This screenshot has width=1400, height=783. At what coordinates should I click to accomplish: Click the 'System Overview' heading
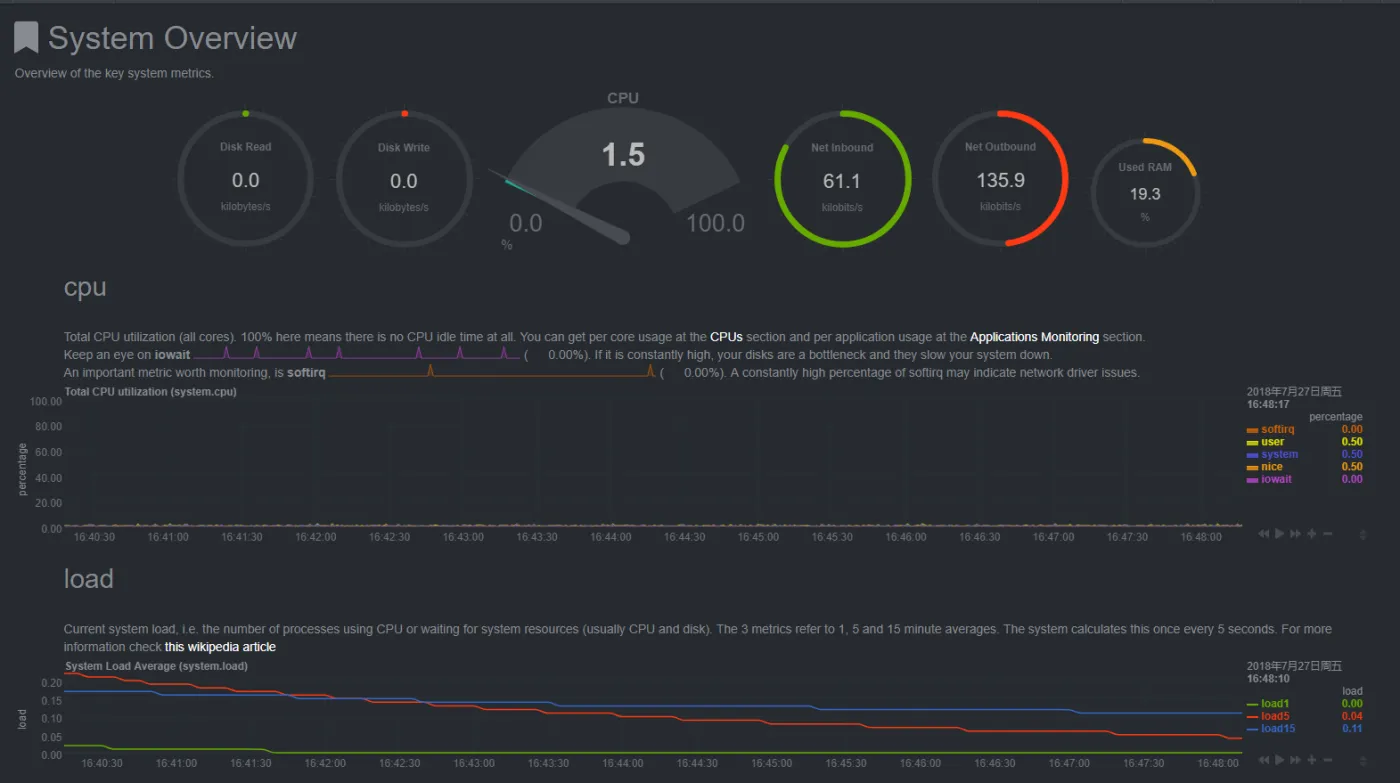(x=172, y=38)
